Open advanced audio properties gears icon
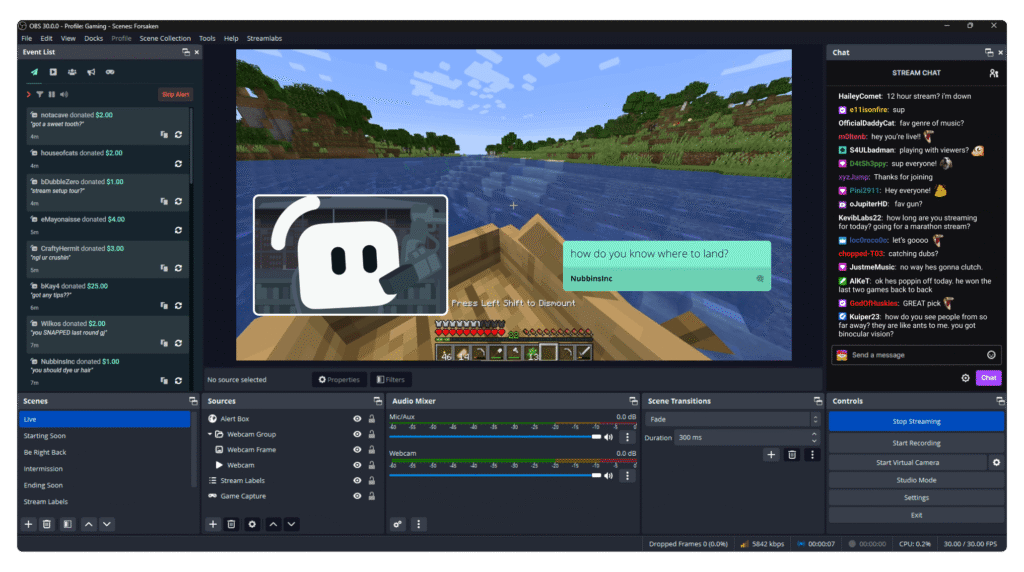The height and width of the screenshot is (572, 1024). tap(398, 524)
